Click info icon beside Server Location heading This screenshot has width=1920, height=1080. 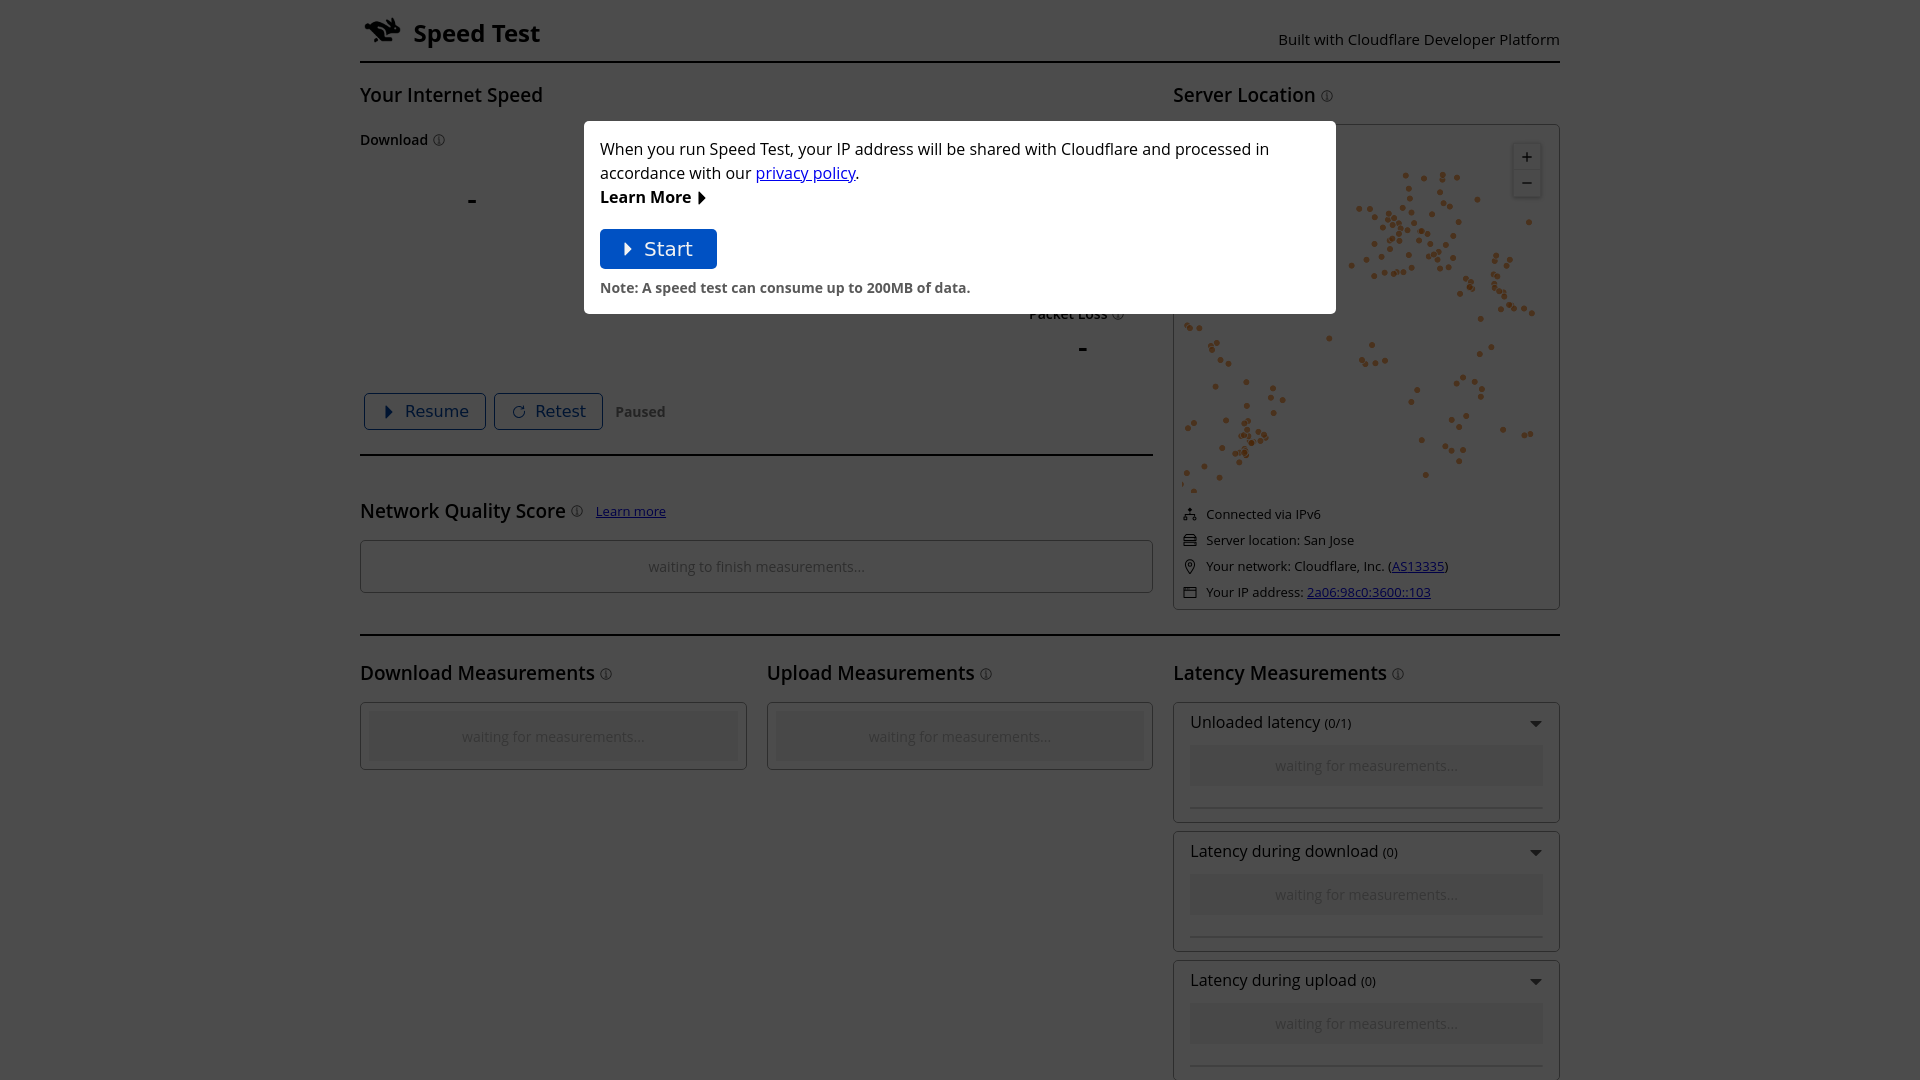pos(1327,96)
